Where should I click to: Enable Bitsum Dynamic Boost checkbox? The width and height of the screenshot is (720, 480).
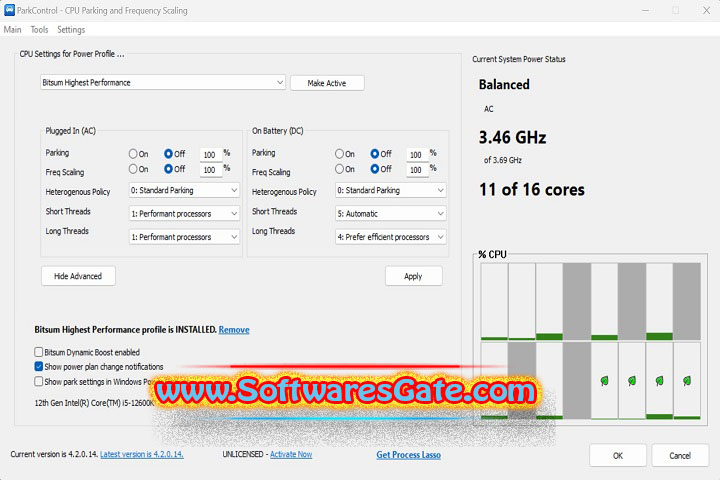[39, 352]
